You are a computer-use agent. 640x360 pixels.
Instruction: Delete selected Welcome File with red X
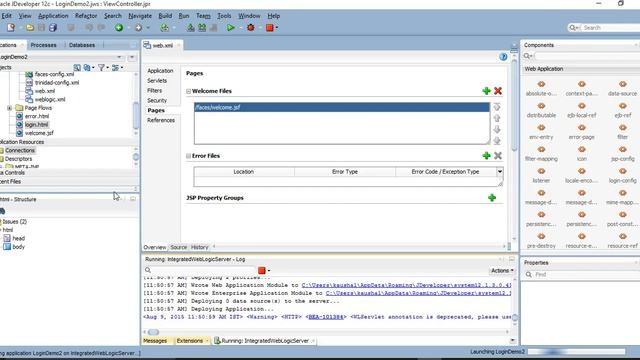tap(498, 91)
